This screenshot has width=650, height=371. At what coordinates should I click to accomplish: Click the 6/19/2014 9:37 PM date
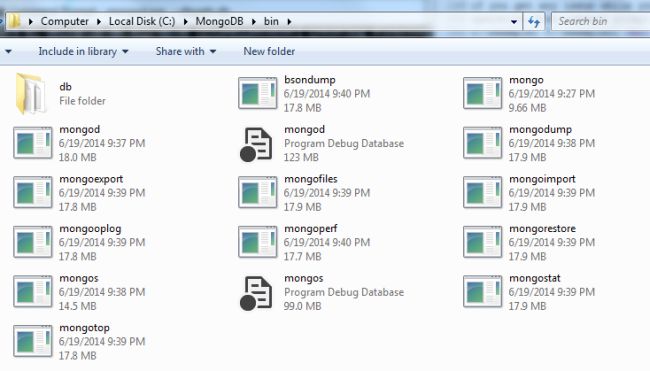[x=102, y=143]
